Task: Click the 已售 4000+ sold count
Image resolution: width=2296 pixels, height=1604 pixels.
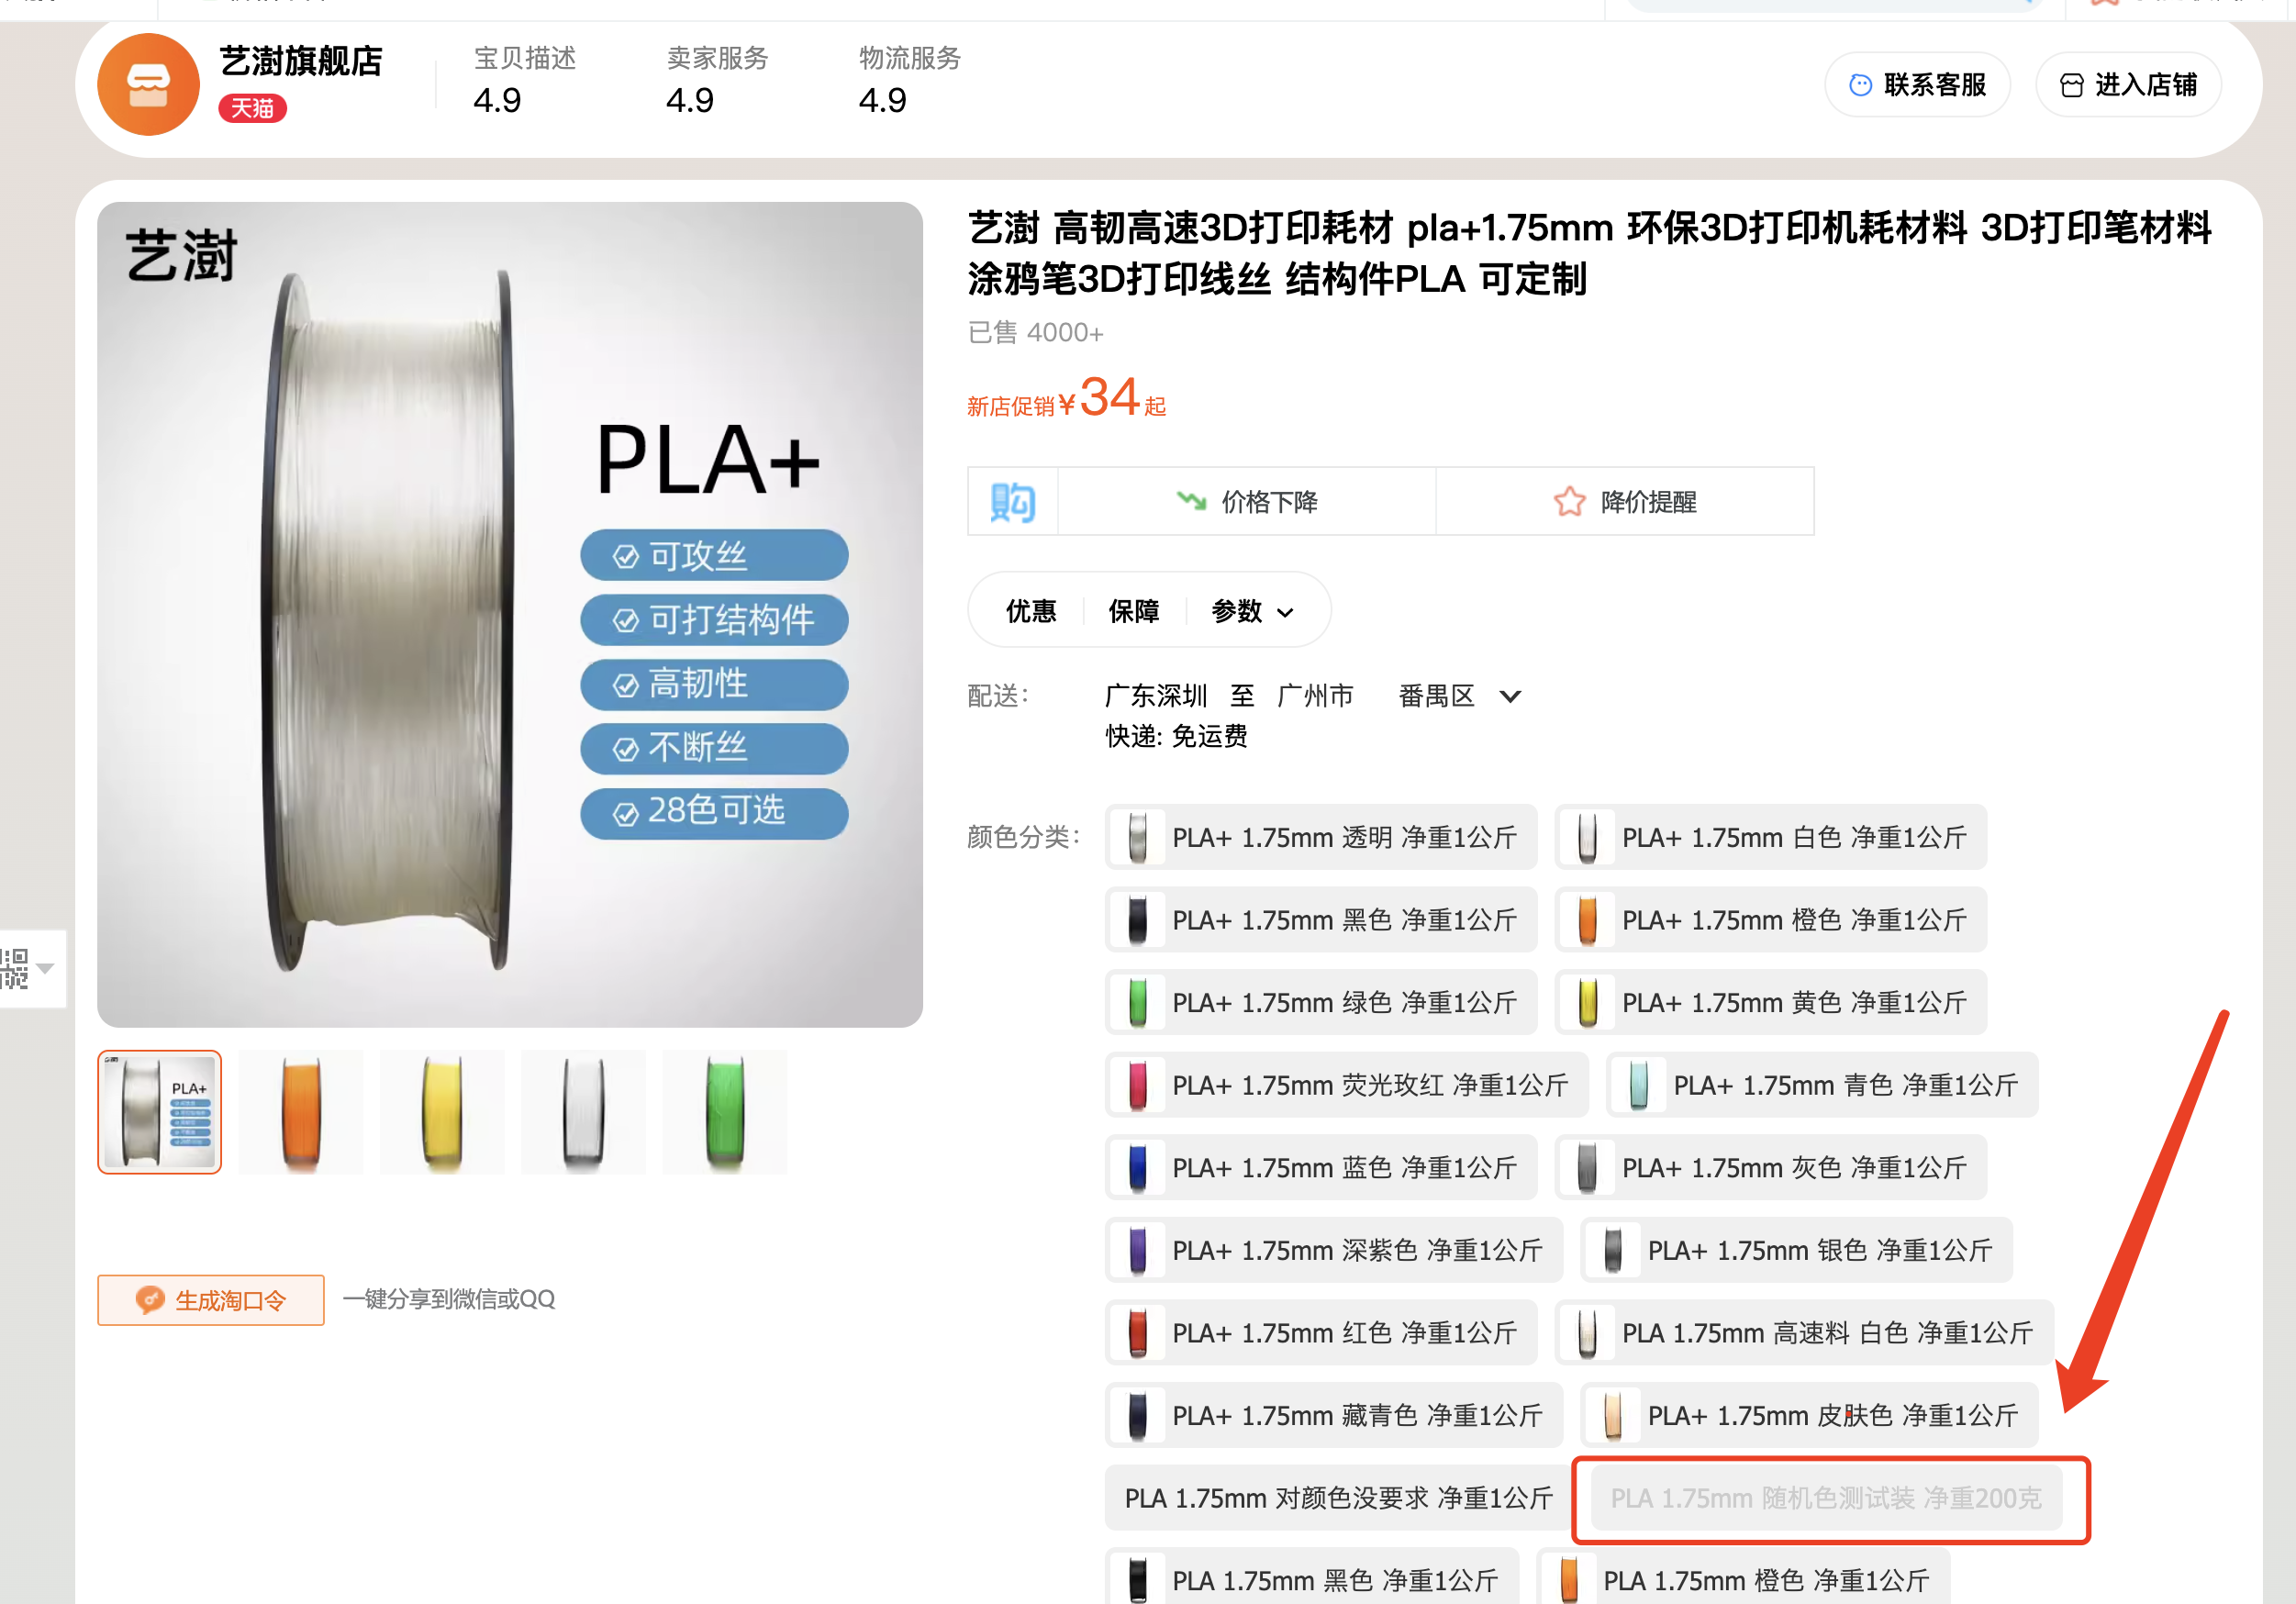Action: pos(1035,332)
